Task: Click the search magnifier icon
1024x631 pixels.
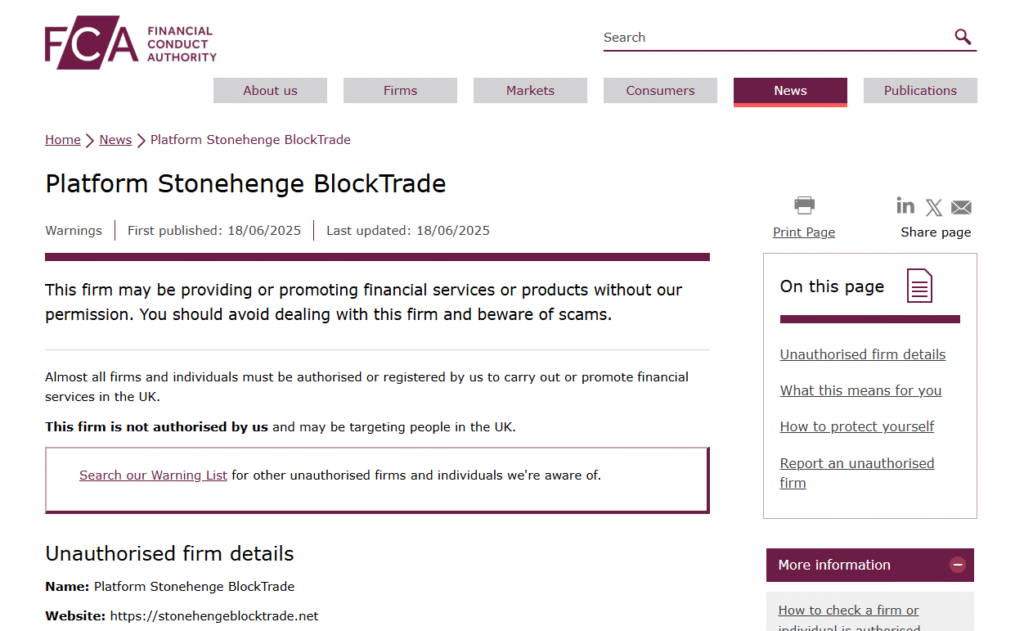Action: 962,37
